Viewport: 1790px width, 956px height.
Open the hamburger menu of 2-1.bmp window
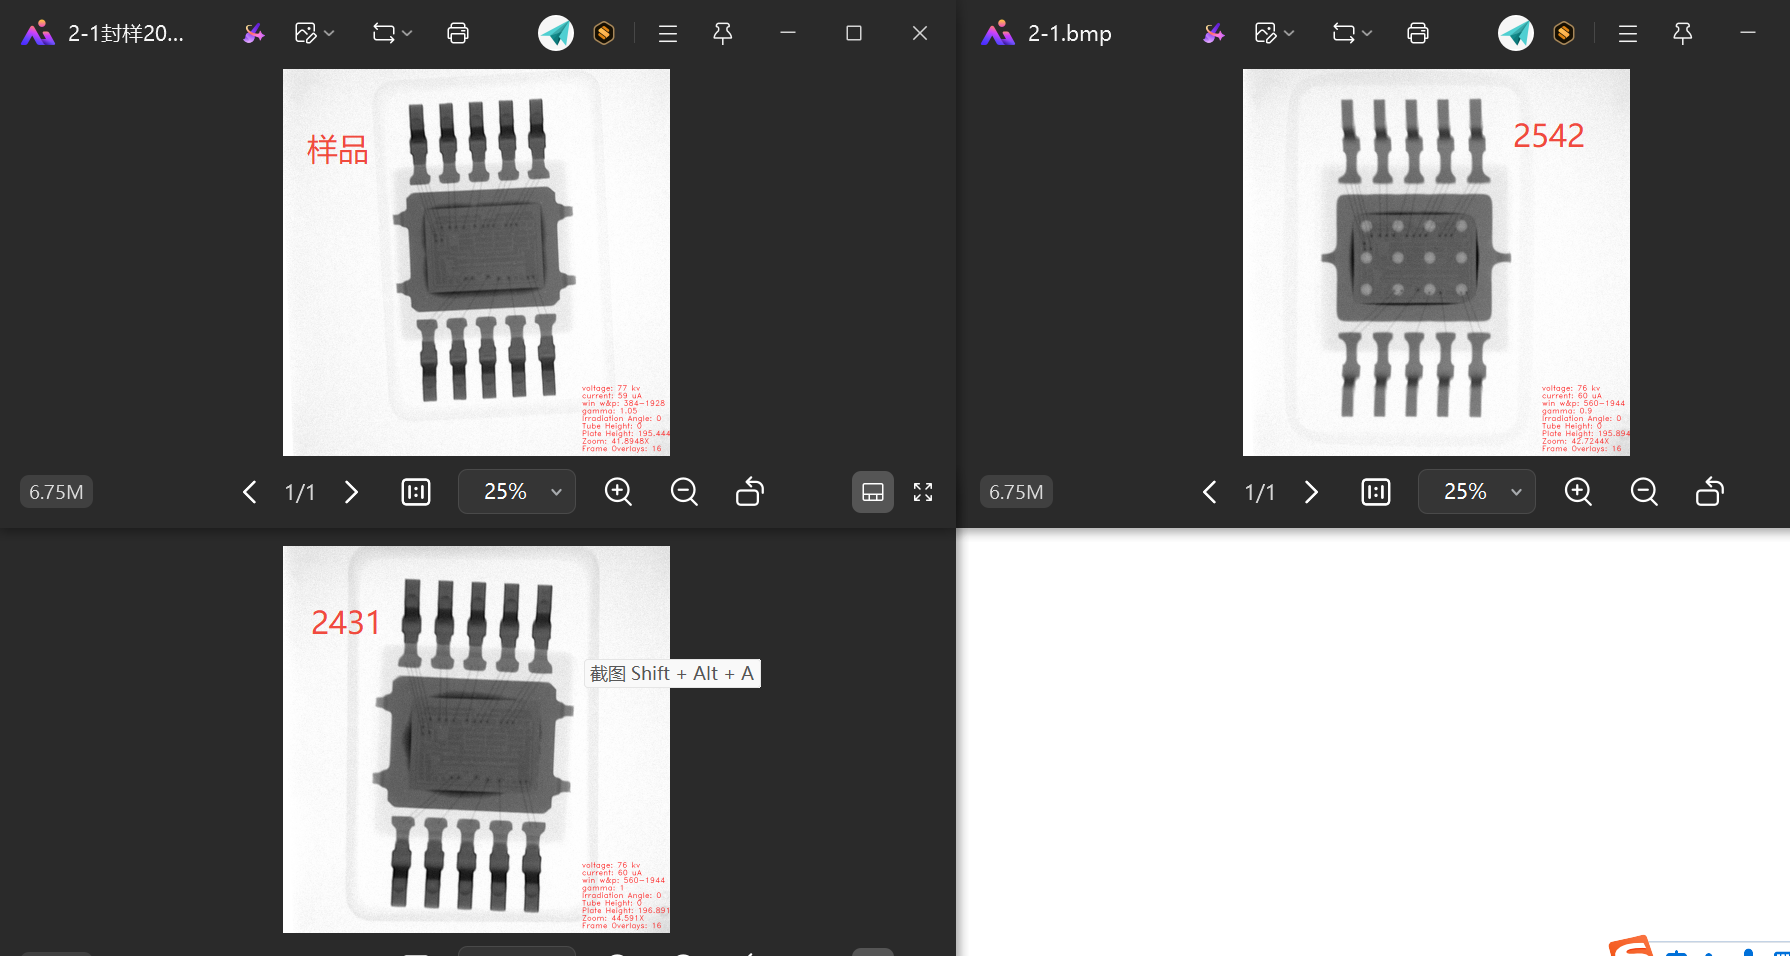pyautogui.click(x=1627, y=32)
